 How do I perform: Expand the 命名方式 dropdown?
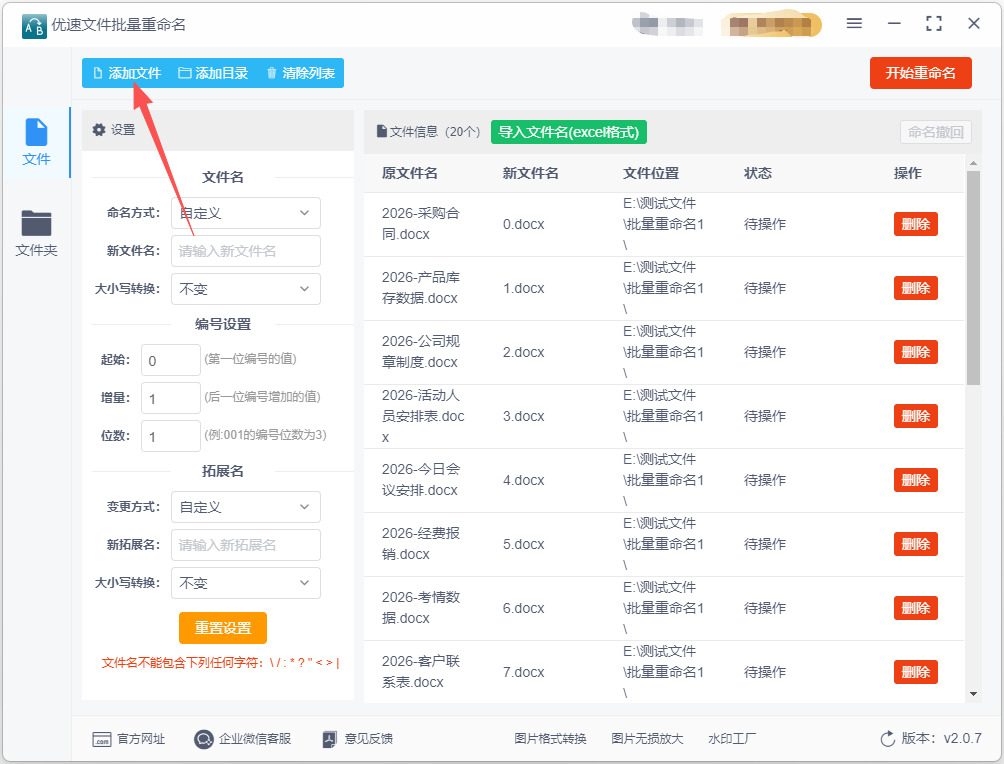click(x=246, y=213)
